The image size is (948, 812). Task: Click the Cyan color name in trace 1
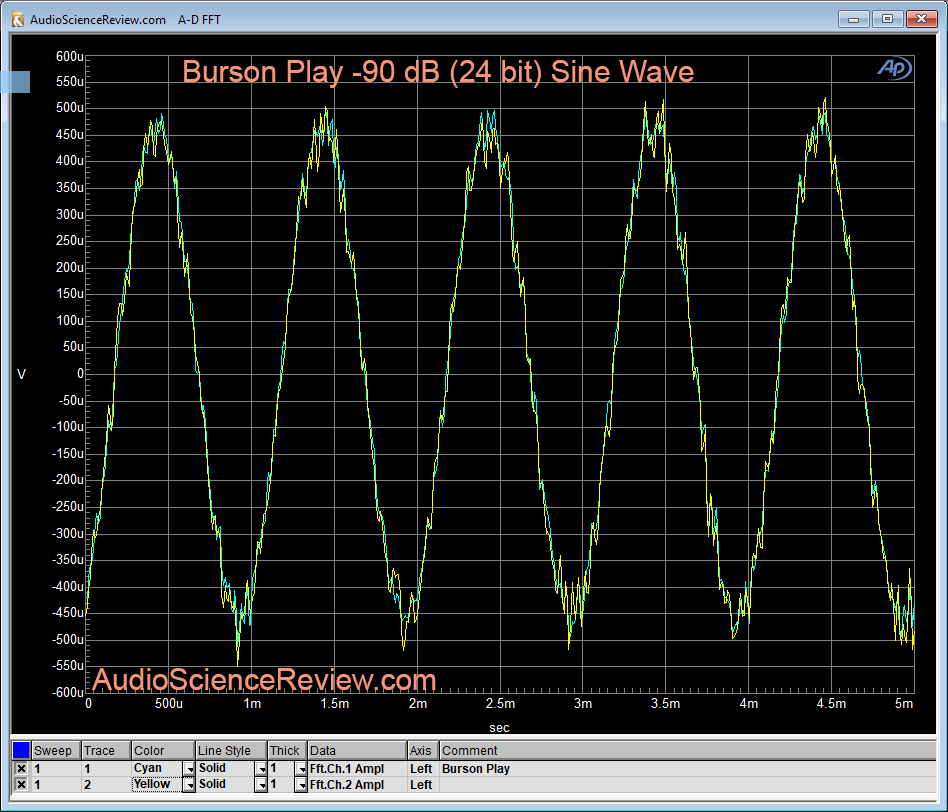point(148,768)
